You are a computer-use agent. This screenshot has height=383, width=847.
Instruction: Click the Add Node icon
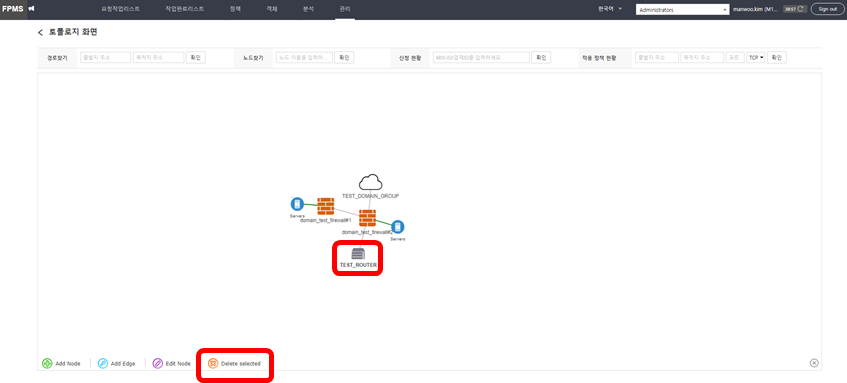[x=47, y=364]
